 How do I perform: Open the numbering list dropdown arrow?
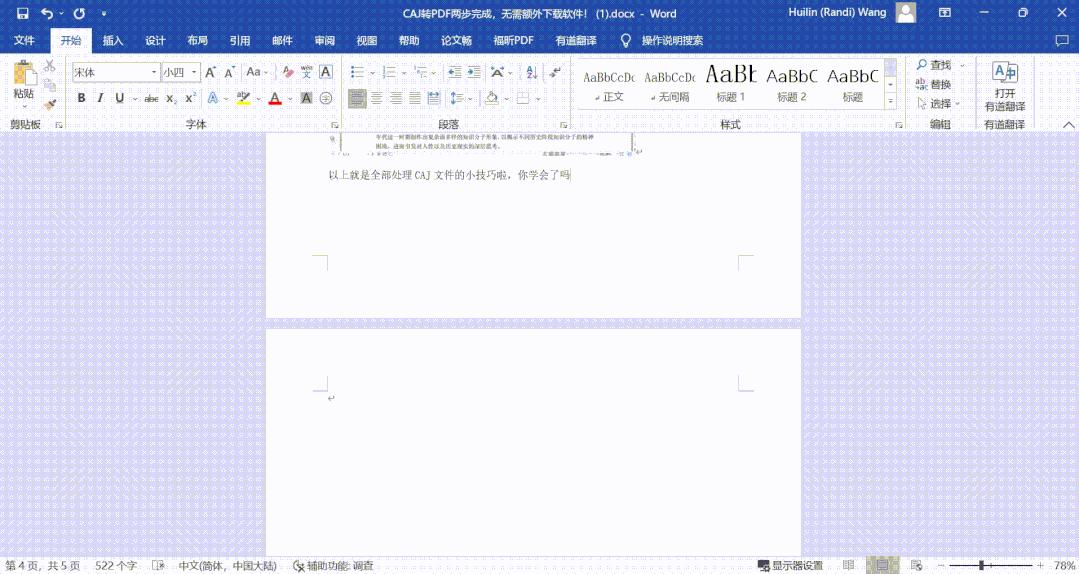(405, 72)
